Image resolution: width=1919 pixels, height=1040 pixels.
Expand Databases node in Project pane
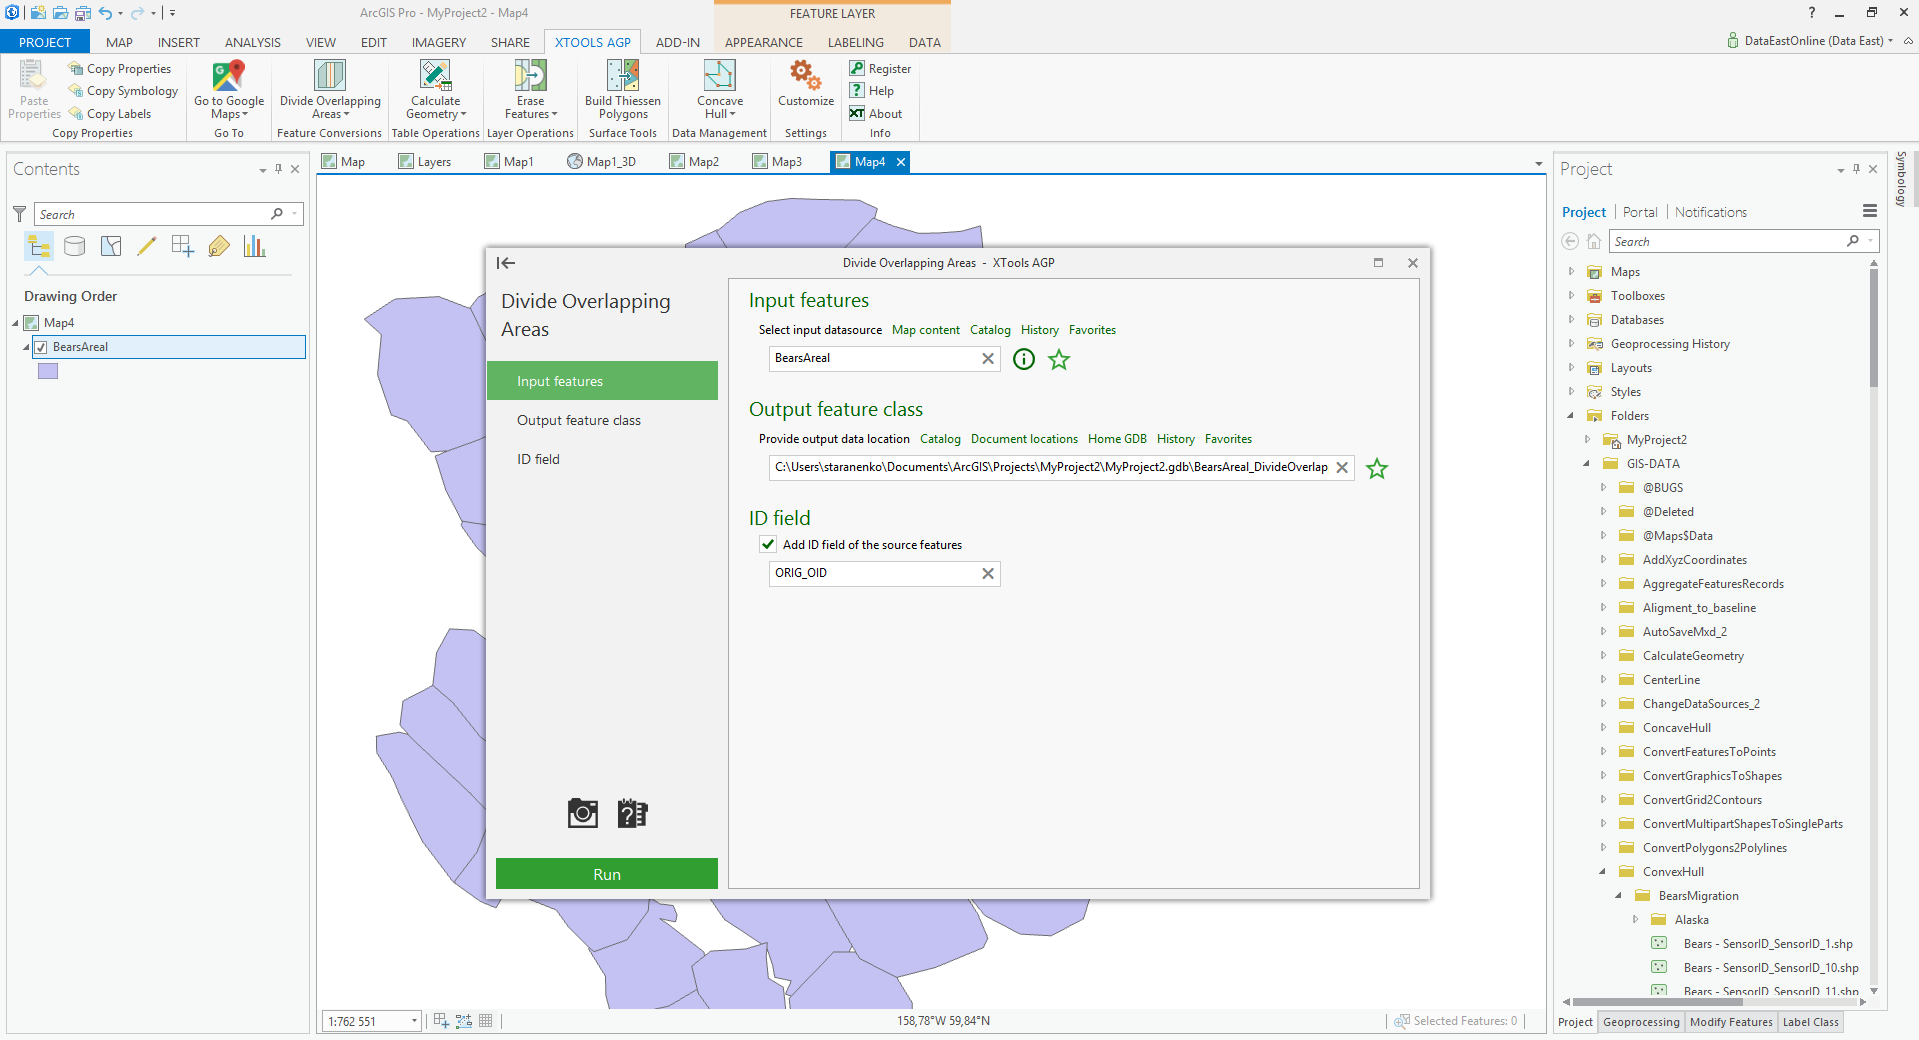pos(1571,320)
